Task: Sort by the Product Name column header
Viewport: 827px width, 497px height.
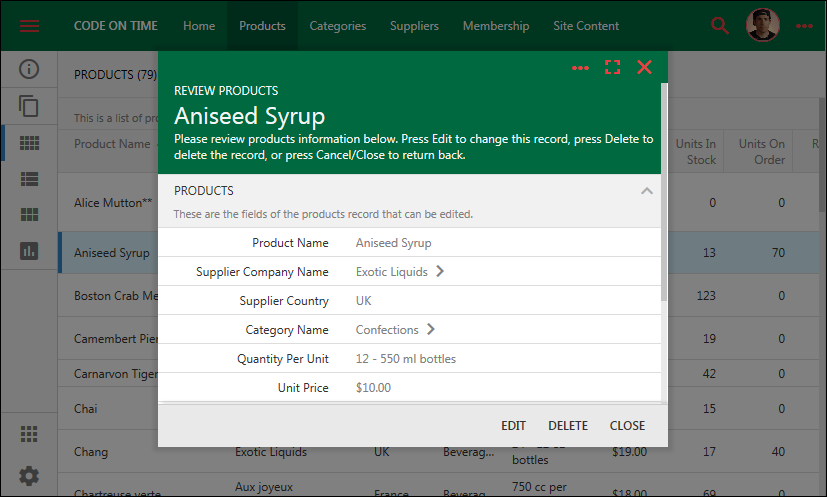Action: point(112,144)
